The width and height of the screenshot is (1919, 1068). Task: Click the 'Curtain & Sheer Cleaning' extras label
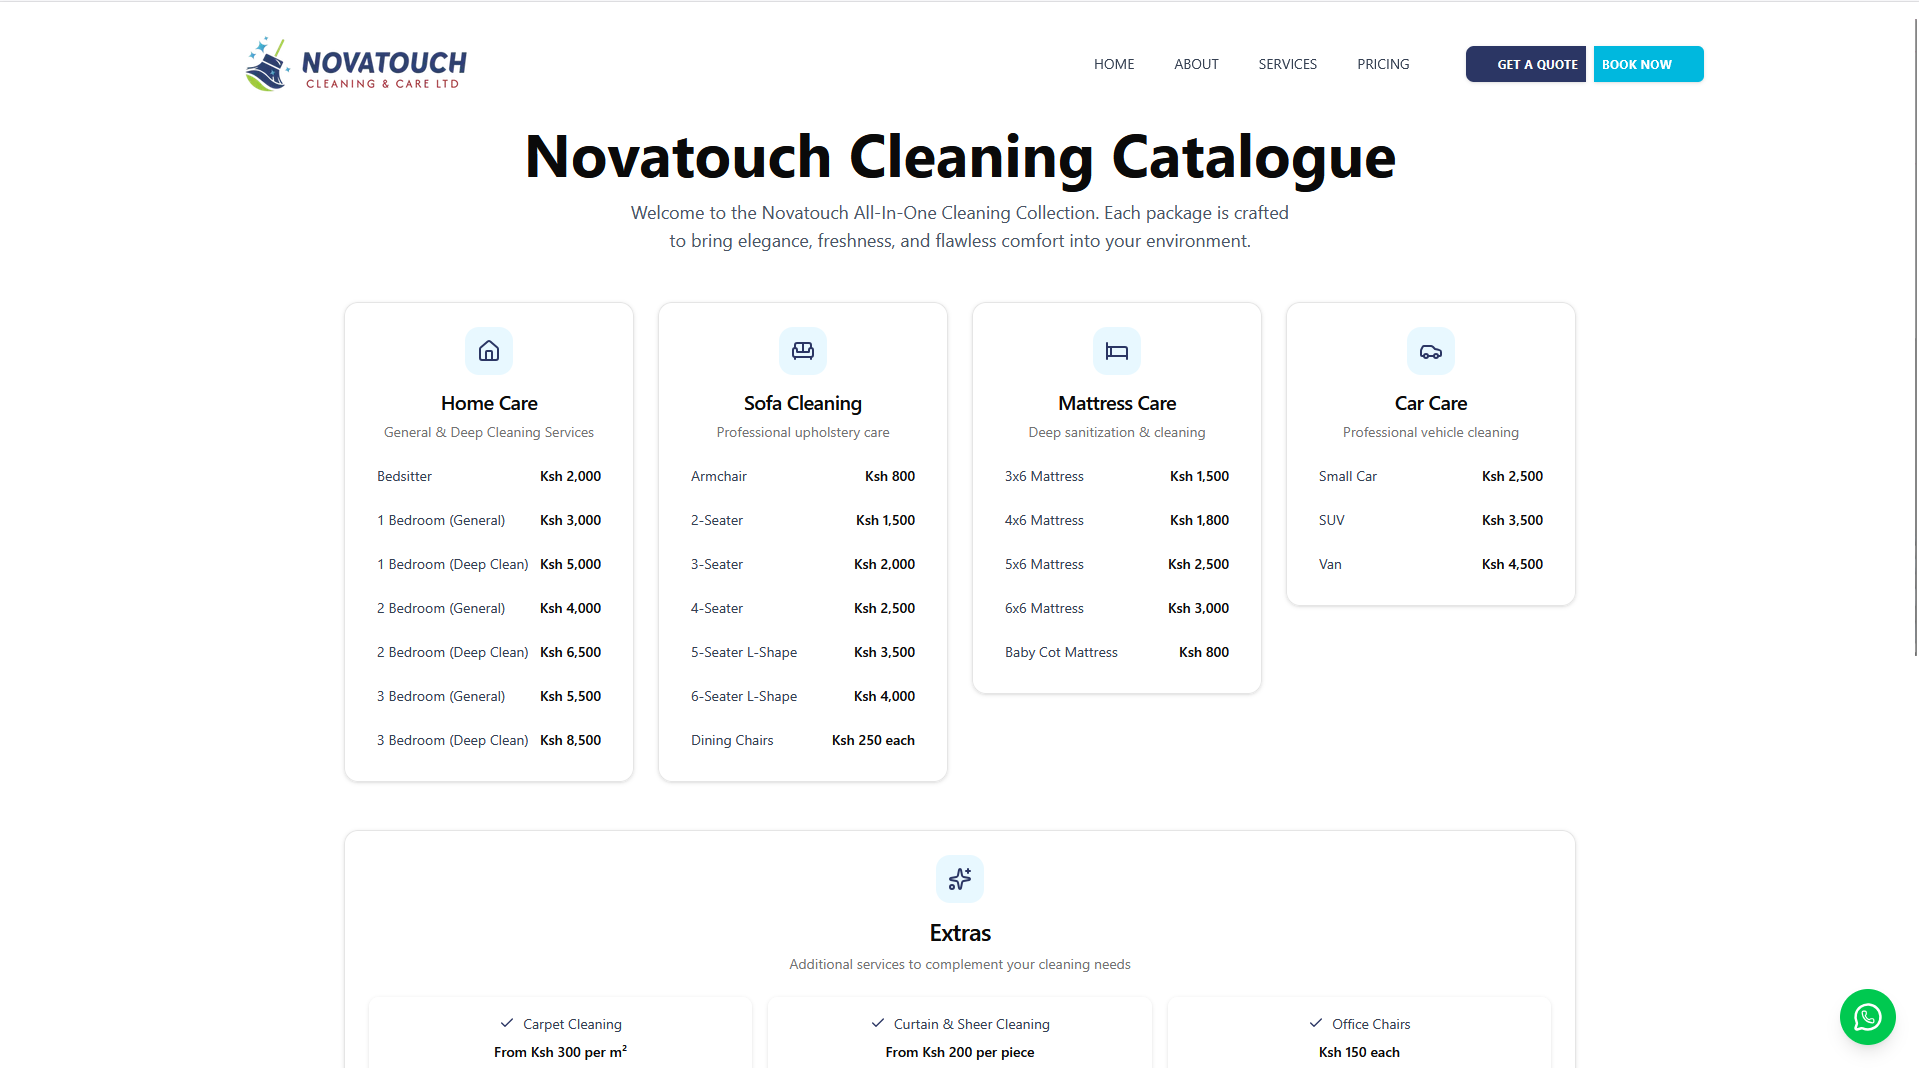pyautogui.click(x=972, y=1024)
